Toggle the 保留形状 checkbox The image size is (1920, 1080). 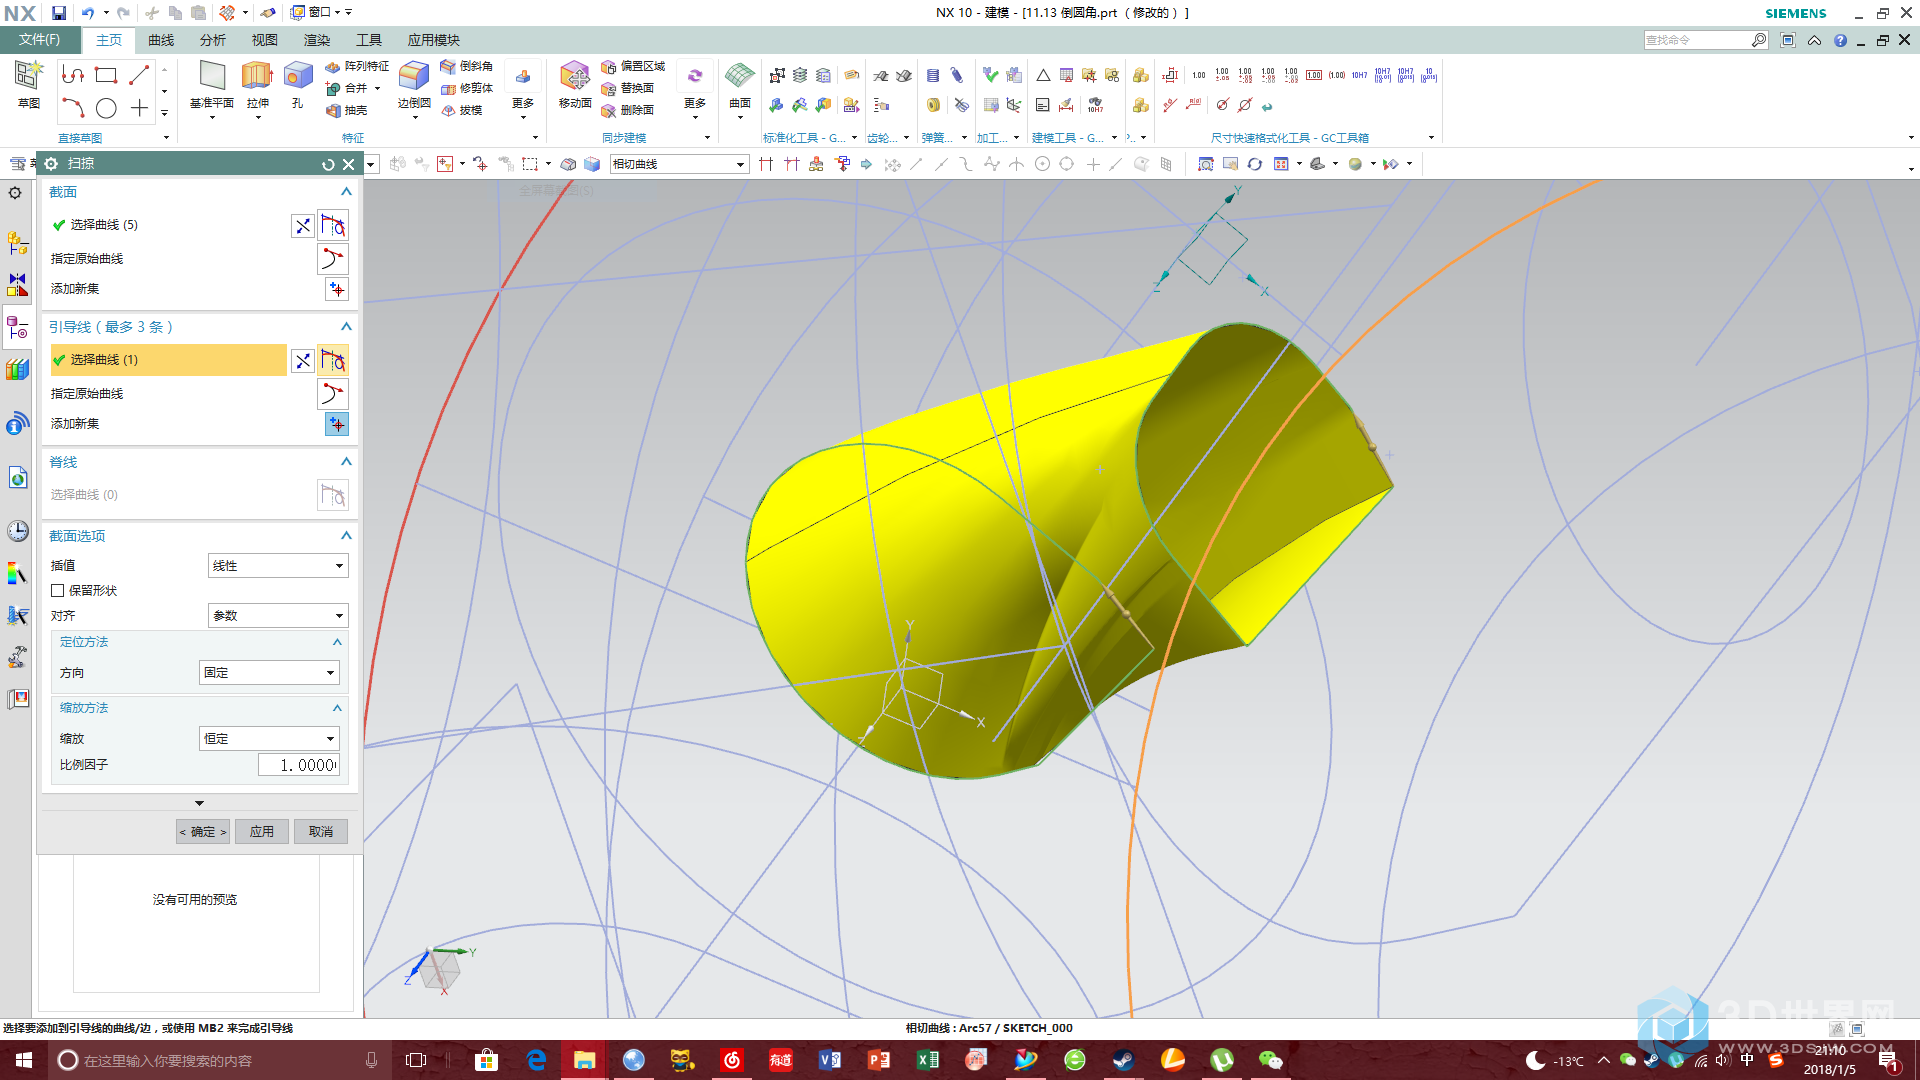[x=58, y=591]
